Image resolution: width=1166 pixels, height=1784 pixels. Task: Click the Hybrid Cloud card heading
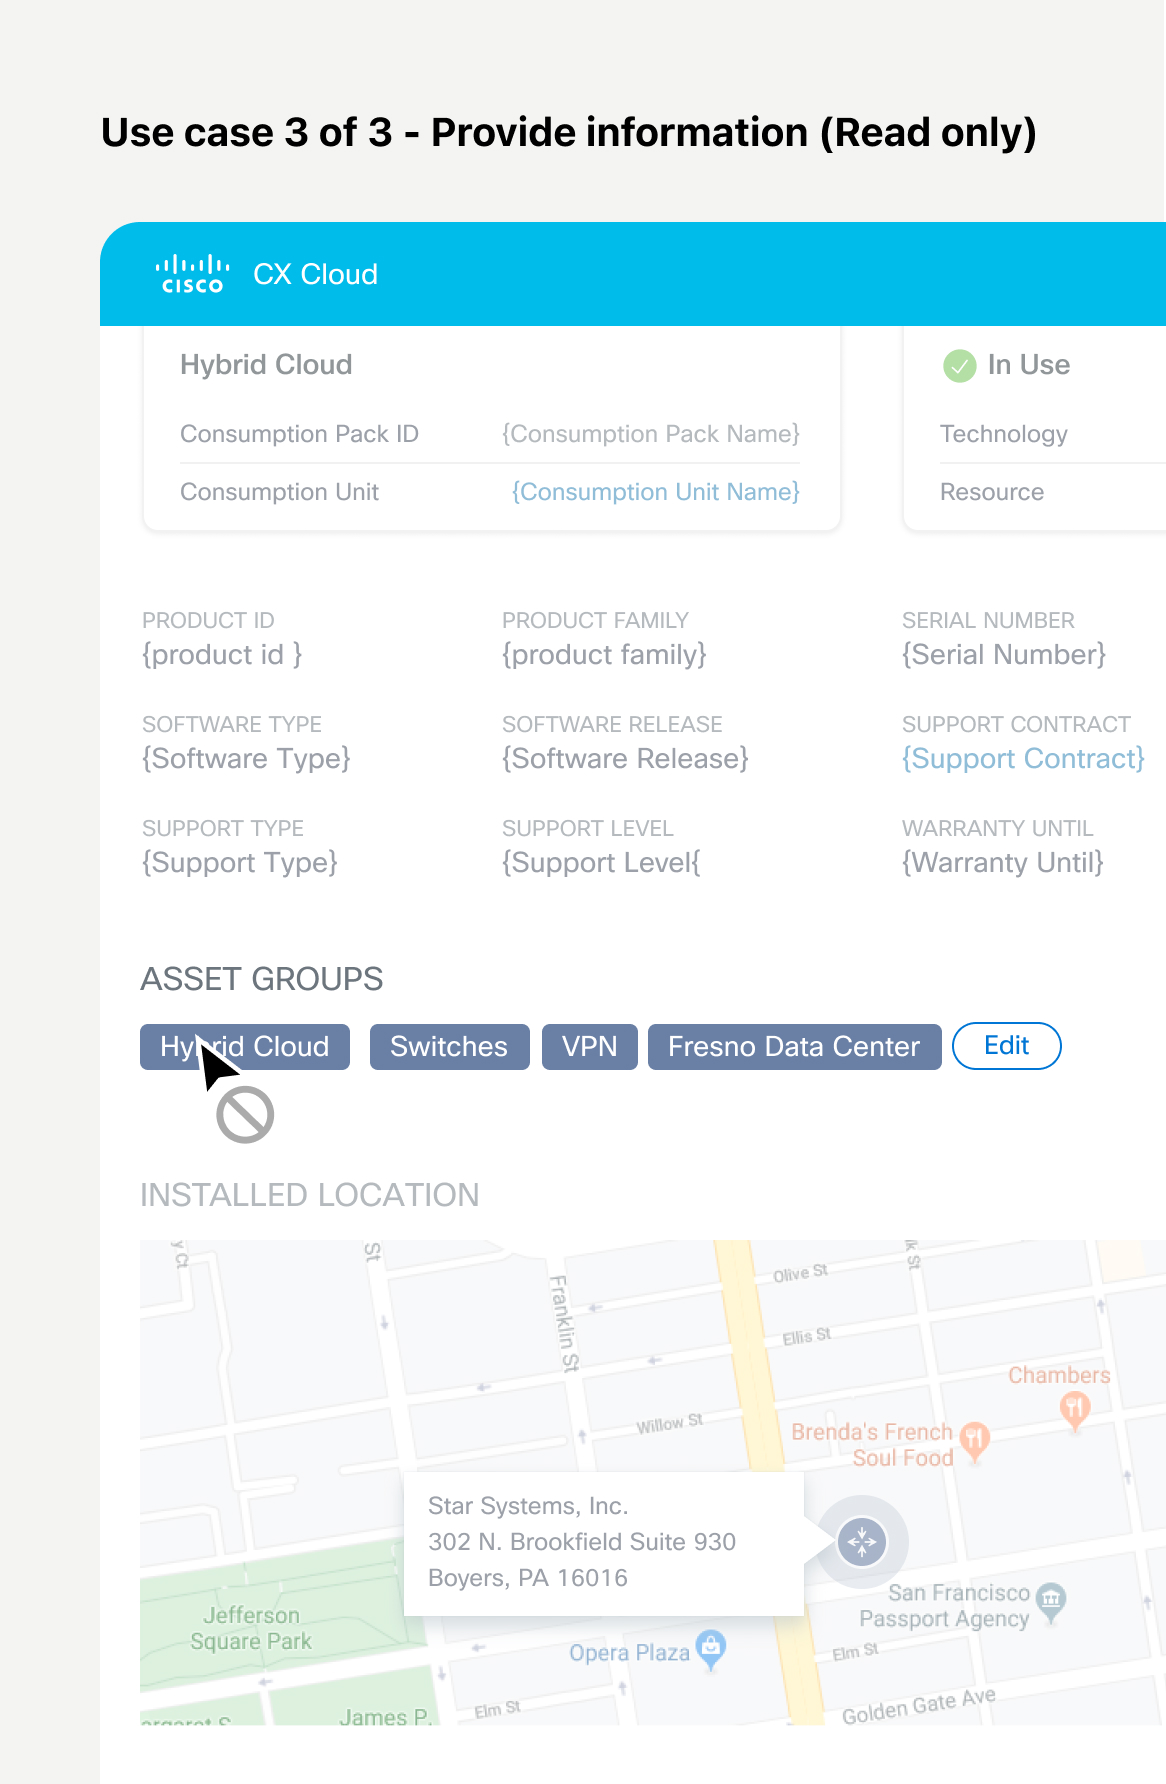coord(266,365)
